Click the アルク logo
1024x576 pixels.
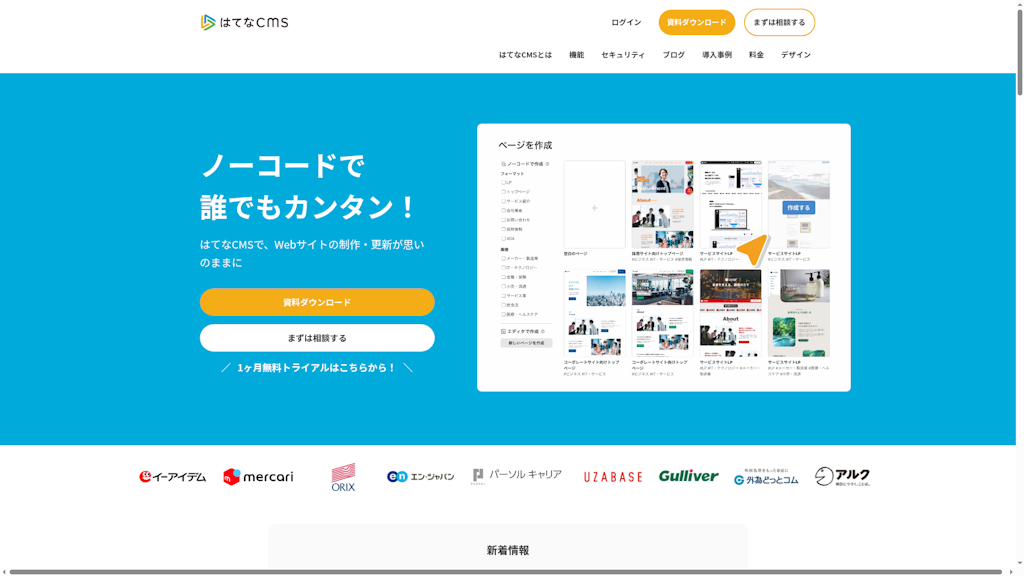coord(841,477)
